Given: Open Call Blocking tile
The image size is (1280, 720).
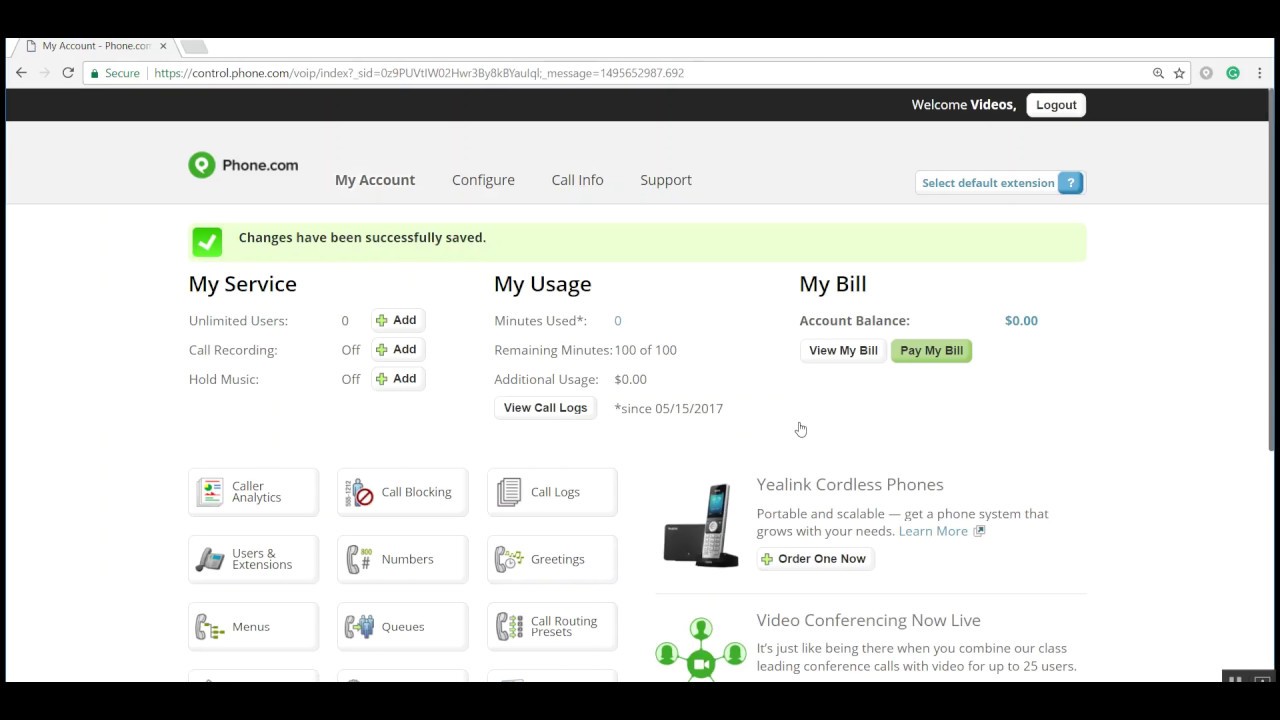Looking at the screenshot, I should coord(403,492).
